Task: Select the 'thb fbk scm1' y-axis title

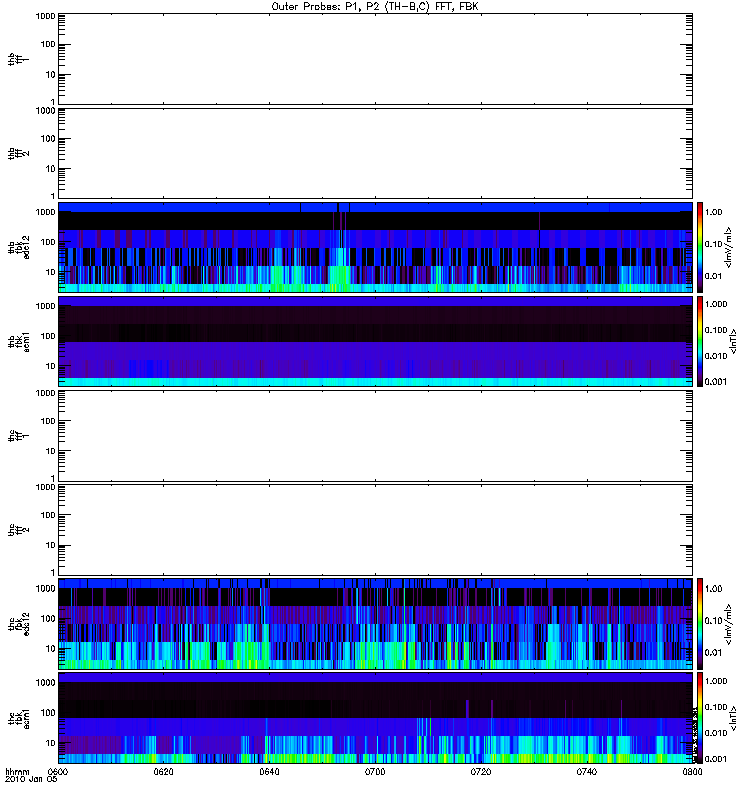Action: coord(19,342)
